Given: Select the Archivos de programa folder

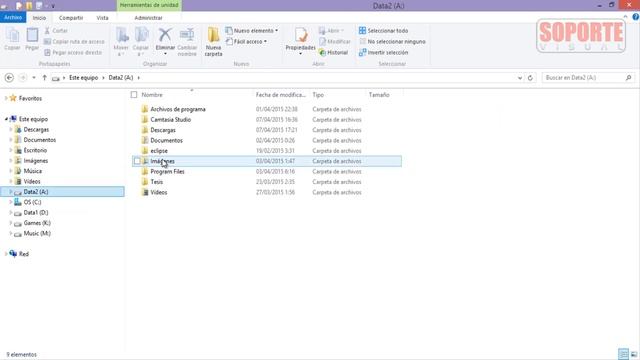Looking at the screenshot, I should pyautogui.click(x=178, y=109).
